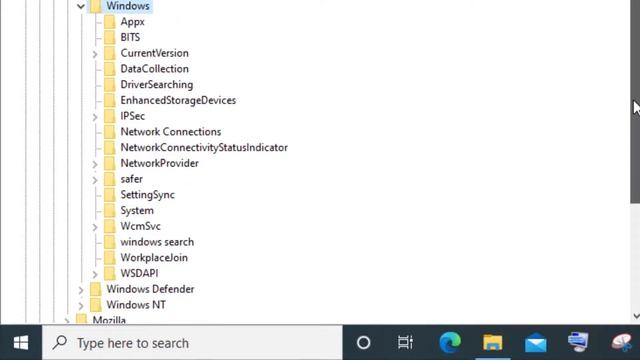The width and height of the screenshot is (640, 360).
Task: Click the System folder icon
Action: point(110,211)
